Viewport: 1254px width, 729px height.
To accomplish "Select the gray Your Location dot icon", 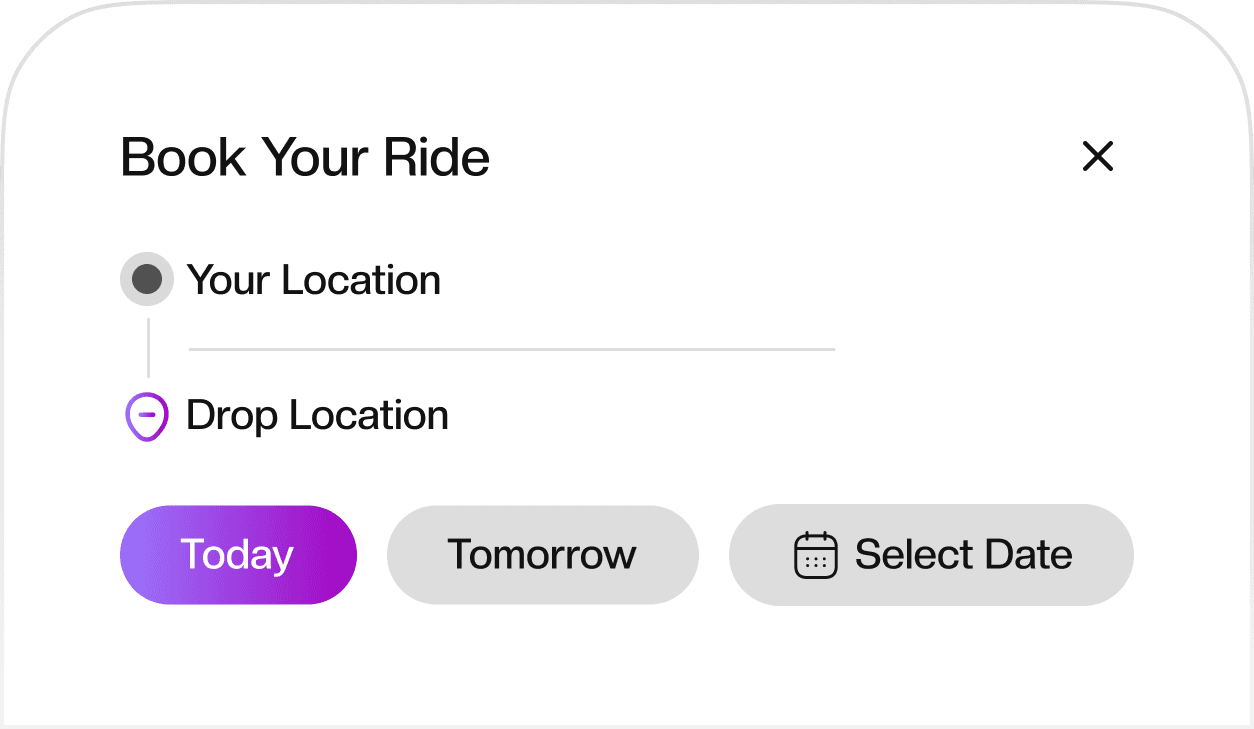I will [146, 279].
